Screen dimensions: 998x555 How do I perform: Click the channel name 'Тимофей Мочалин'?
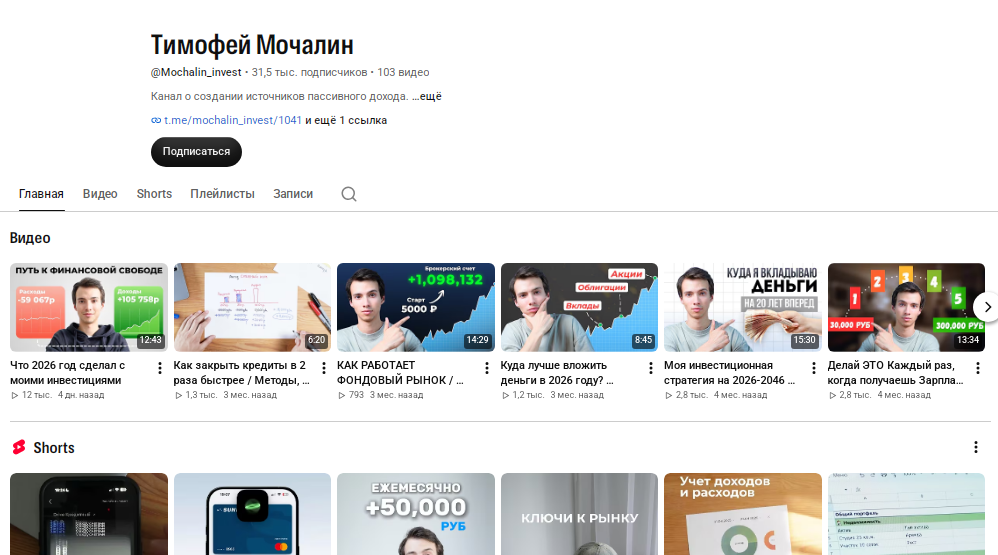pos(252,45)
